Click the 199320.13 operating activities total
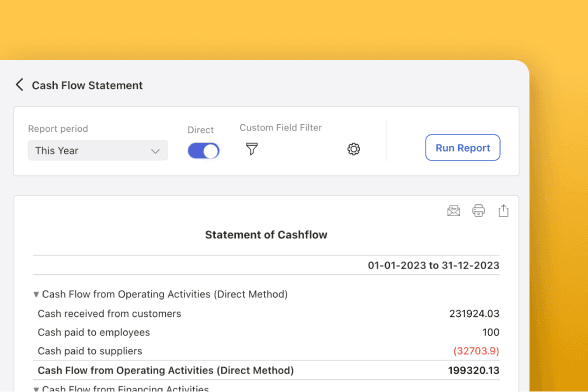 click(x=474, y=371)
